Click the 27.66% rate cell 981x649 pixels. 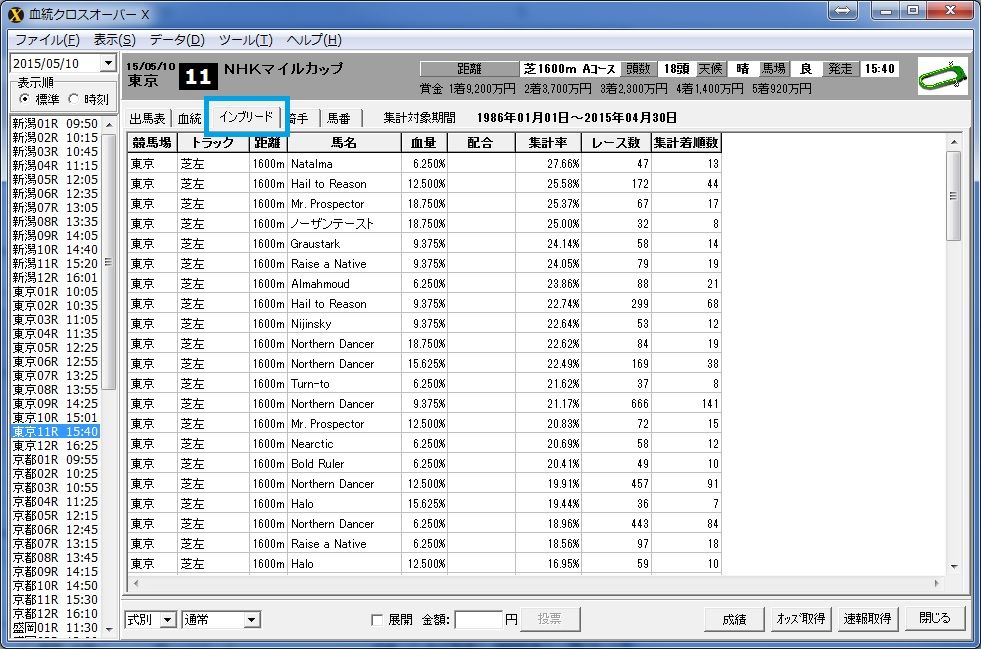pyautogui.click(x=548, y=163)
